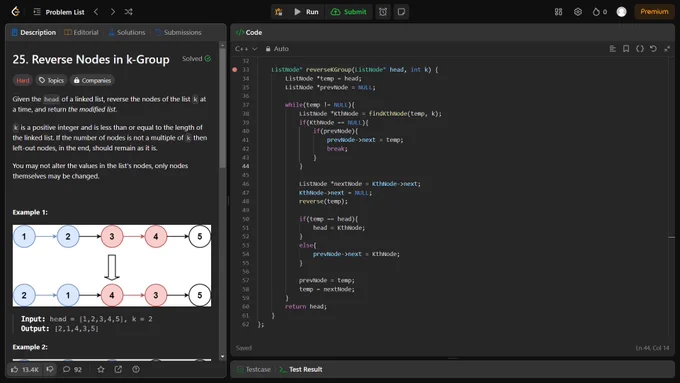The height and width of the screenshot is (383, 680).
Task: Click the Example 1 linked list diagram
Action: pyautogui.click(x=112, y=265)
